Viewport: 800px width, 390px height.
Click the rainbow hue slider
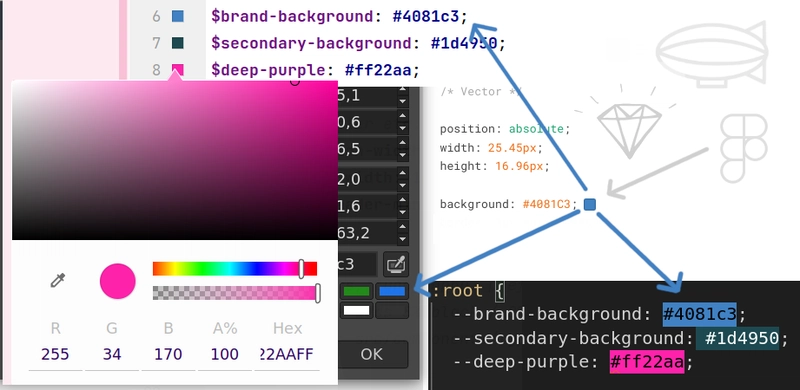click(x=235, y=269)
